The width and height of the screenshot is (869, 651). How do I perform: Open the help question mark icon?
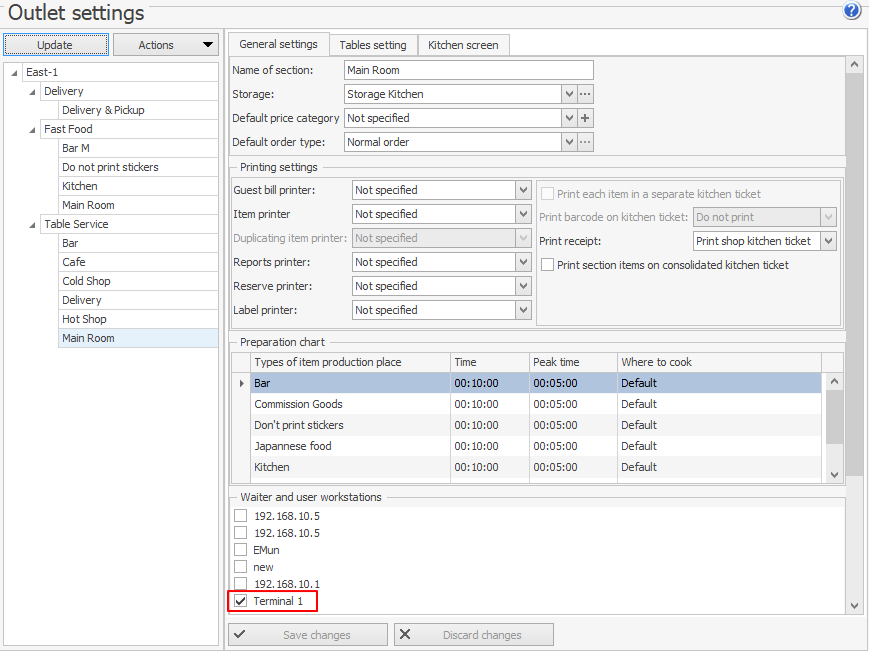click(x=852, y=11)
